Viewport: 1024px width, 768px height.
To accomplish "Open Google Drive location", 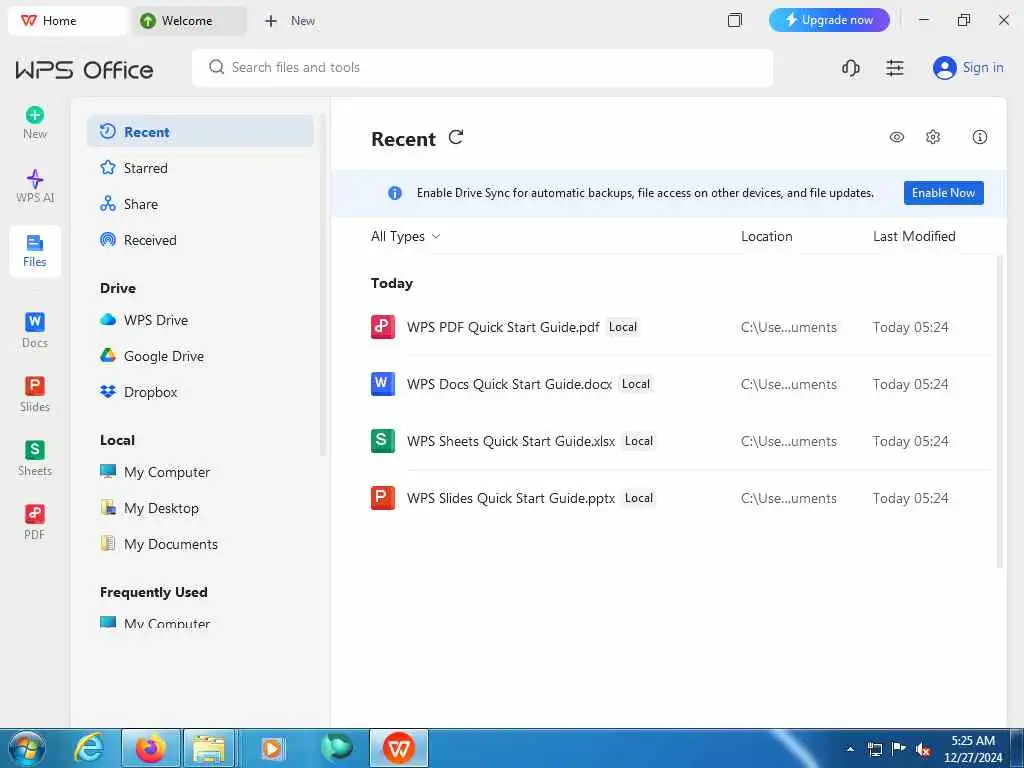I will 200,356.
